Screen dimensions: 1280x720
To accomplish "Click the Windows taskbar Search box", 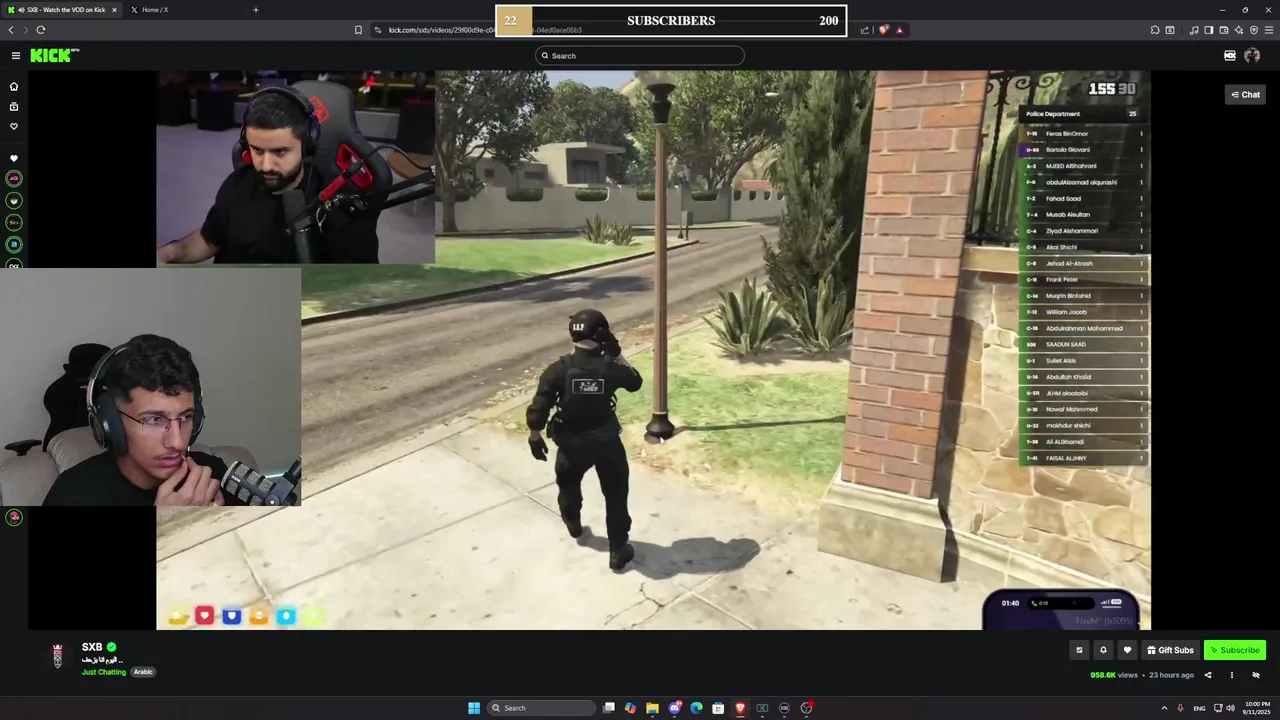I will 540,708.
